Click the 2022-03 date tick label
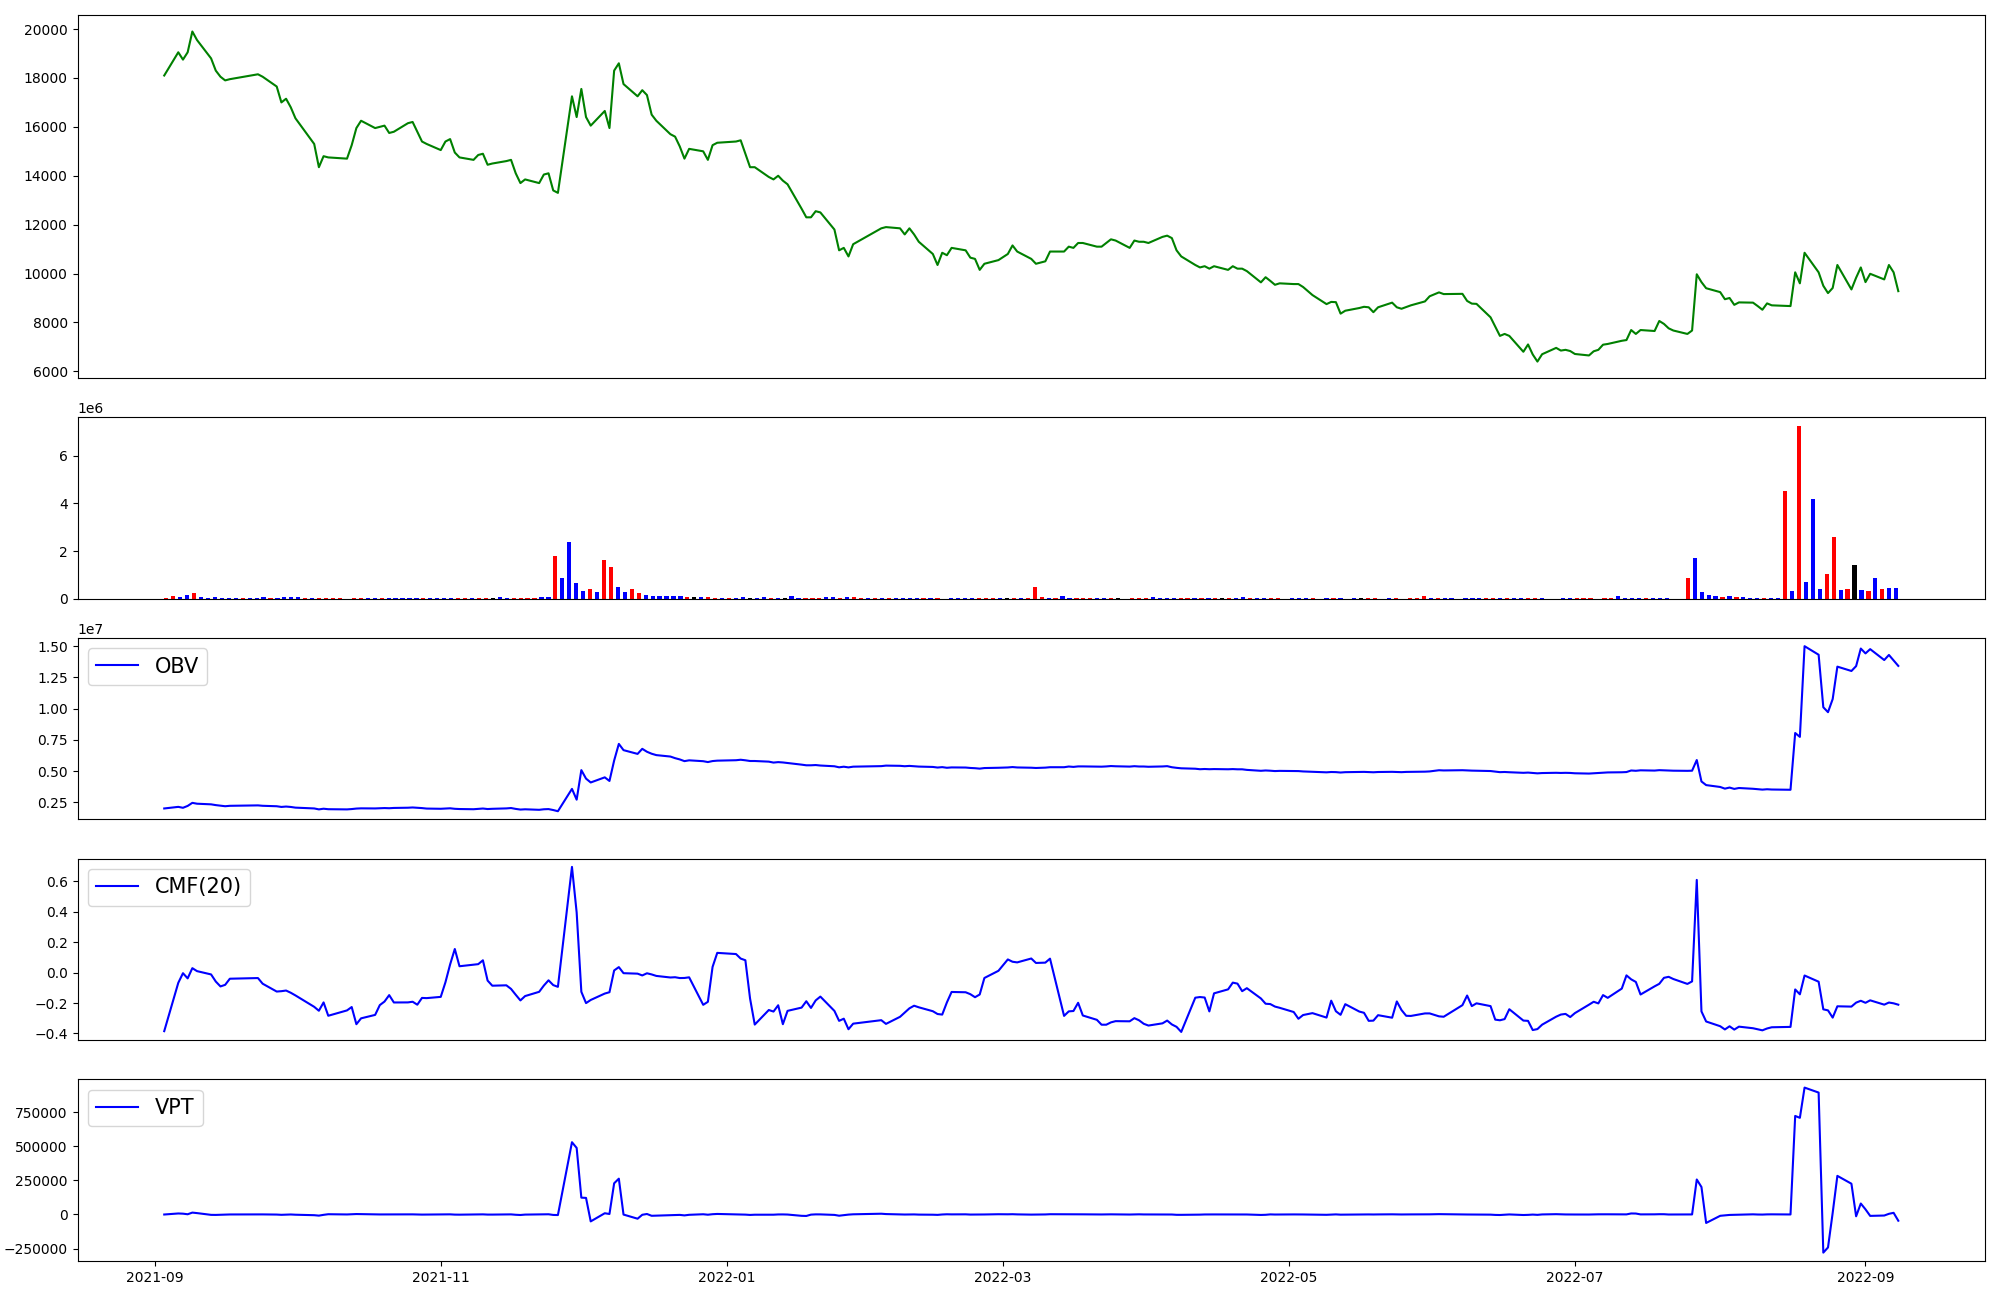Screen dimensions: 2000x1300 pyautogui.click(x=1003, y=1277)
